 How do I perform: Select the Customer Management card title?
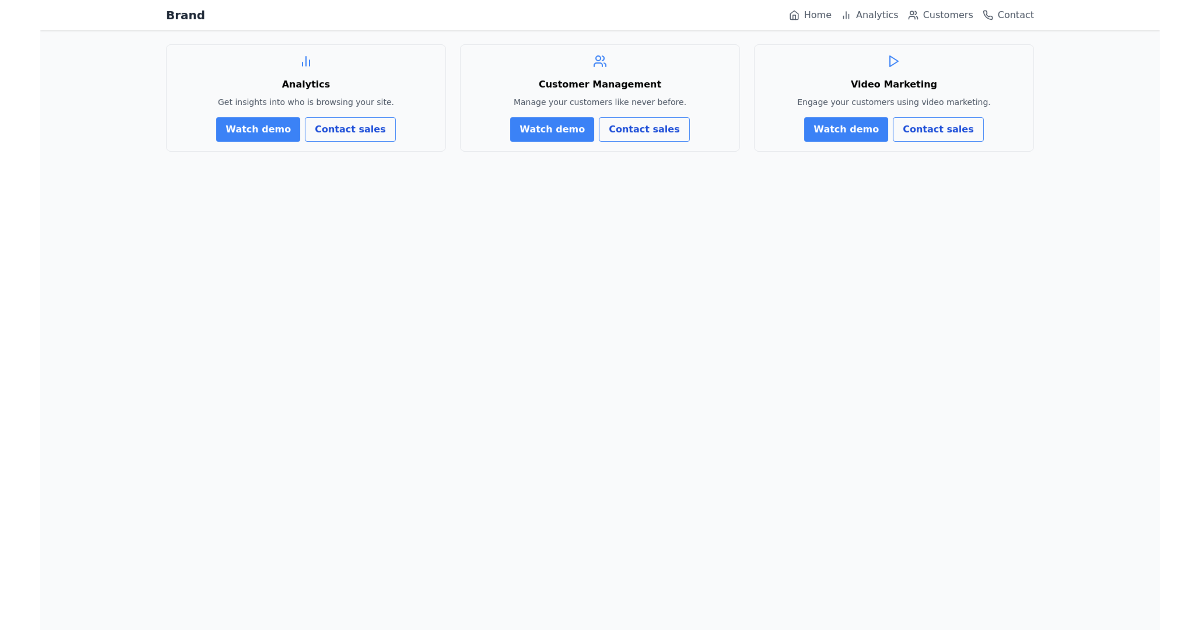(599, 84)
